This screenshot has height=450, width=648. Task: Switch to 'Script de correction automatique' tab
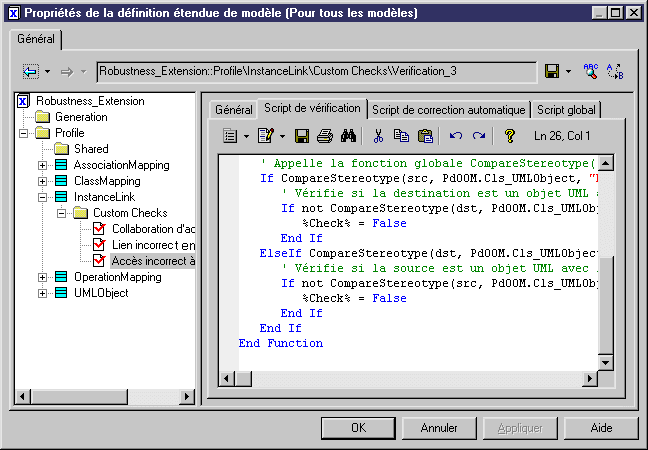448,109
